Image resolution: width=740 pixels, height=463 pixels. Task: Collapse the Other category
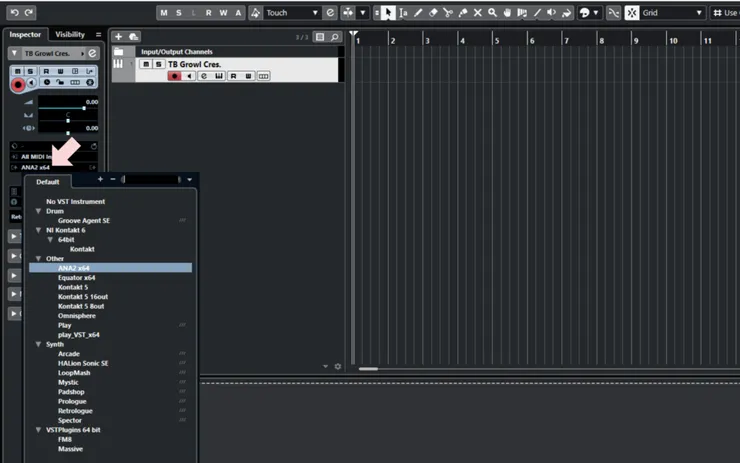(x=39, y=258)
